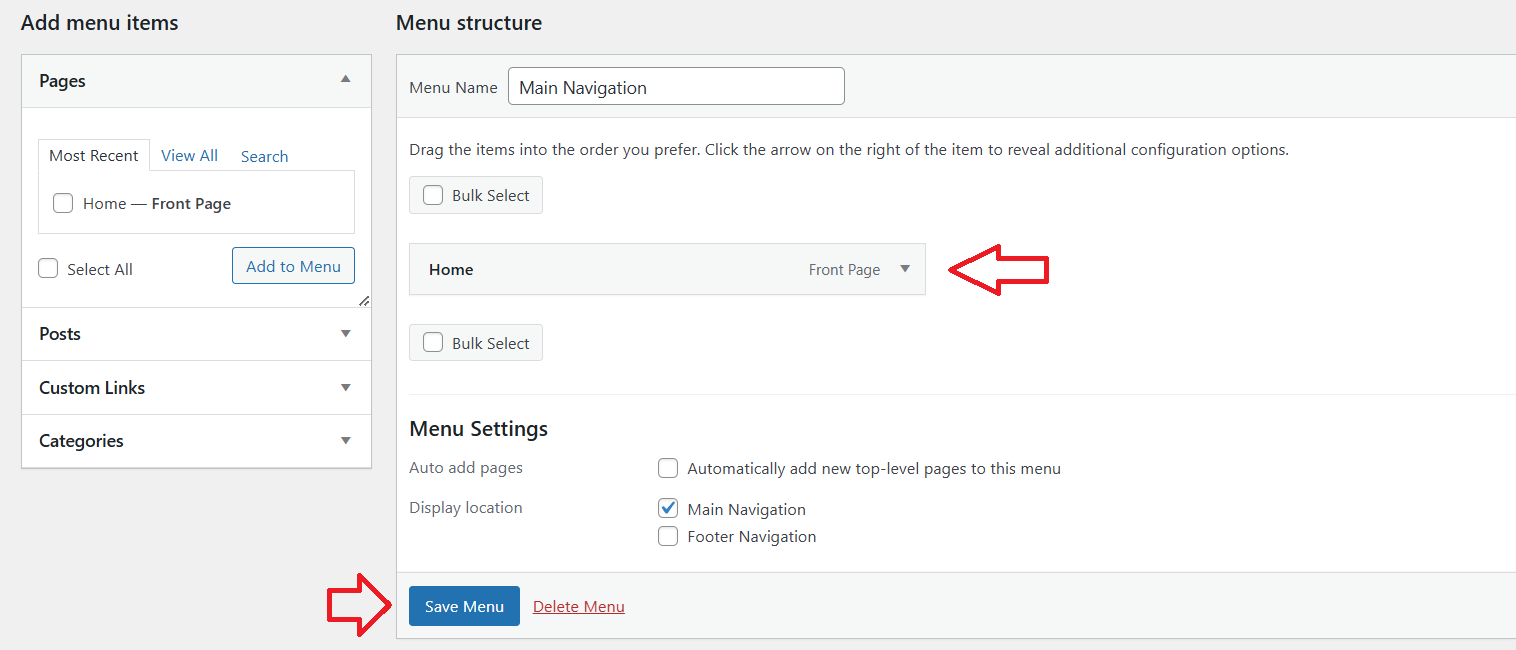Expand the Categories panel

coord(346,441)
